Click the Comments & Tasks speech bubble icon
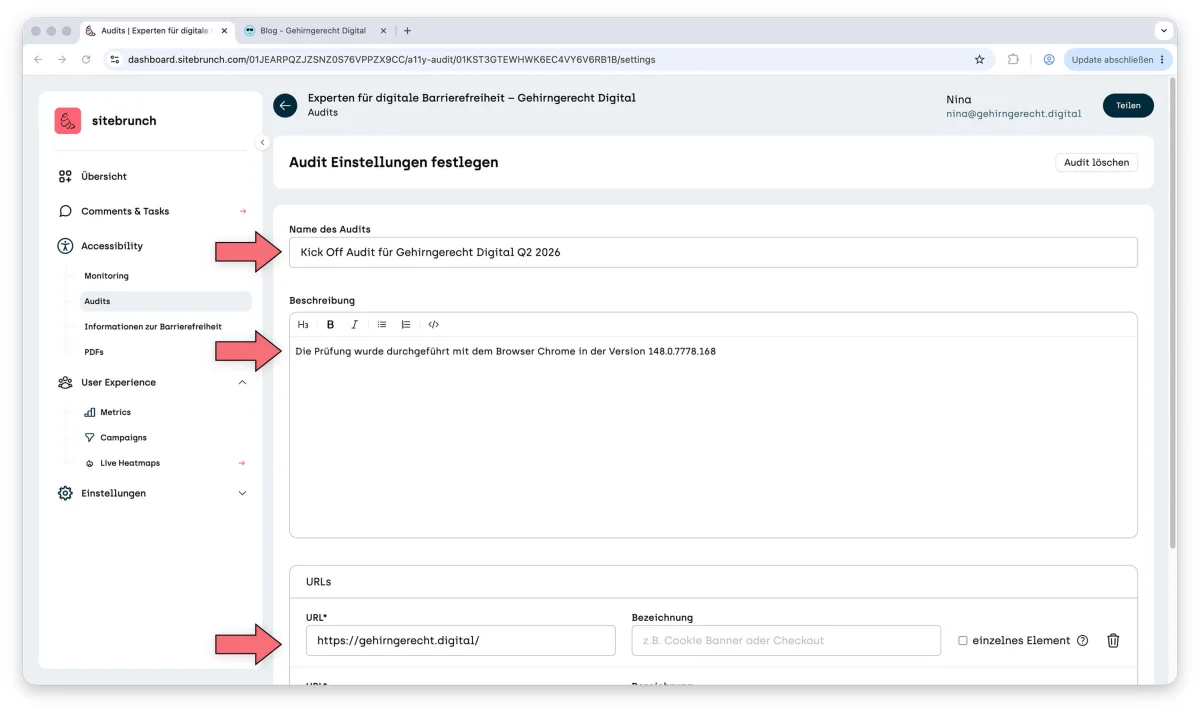This screenshot has height=713, width=1200. (x=65, y=211)
